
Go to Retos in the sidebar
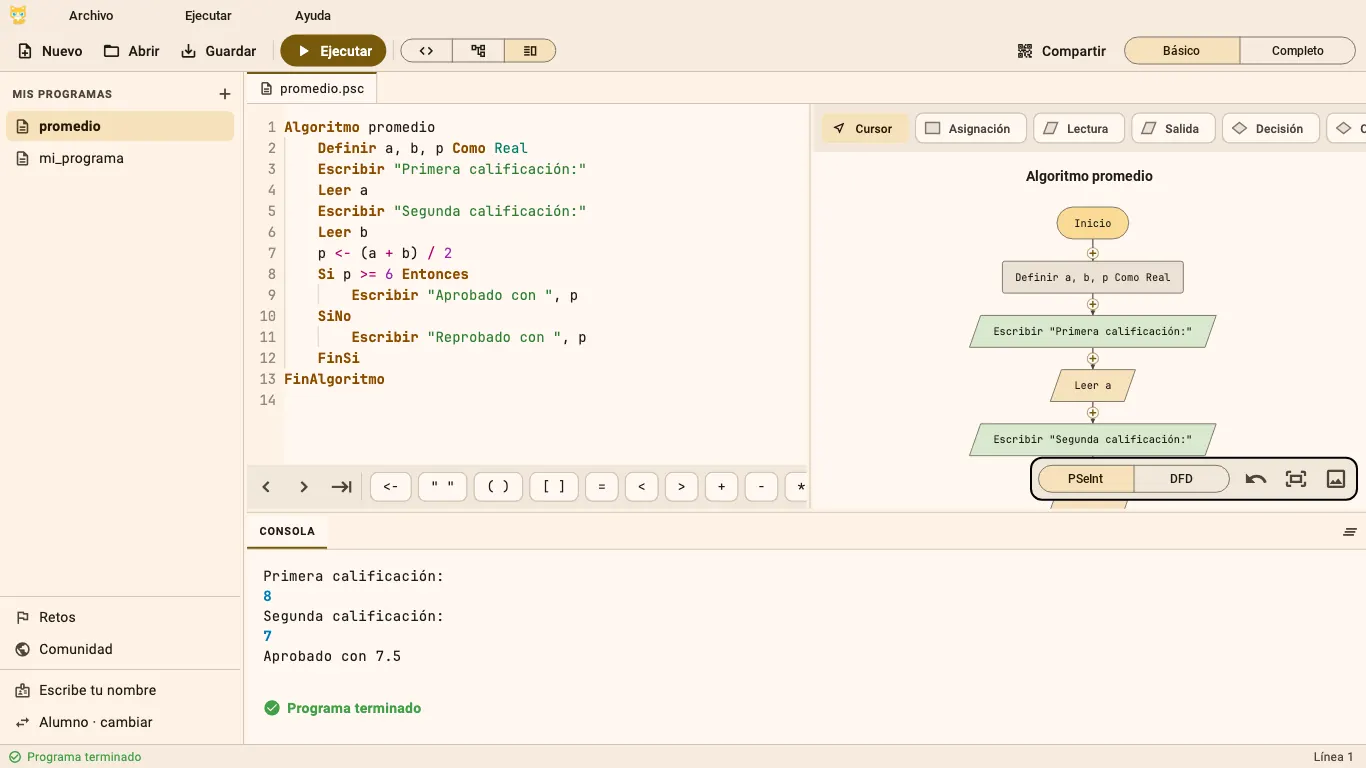pos(120,617)
